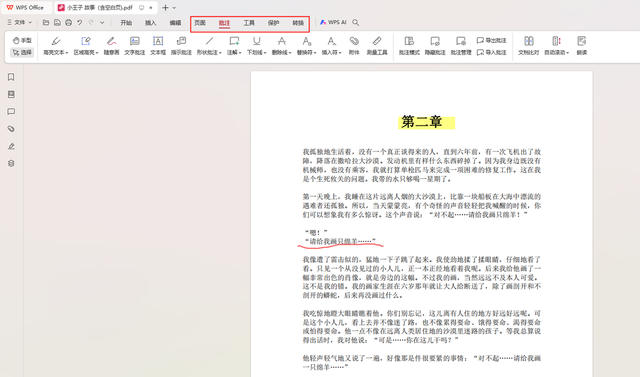Click the Save icon in quick toolbar
Screen dimensions: 640x377
[57, 22]
